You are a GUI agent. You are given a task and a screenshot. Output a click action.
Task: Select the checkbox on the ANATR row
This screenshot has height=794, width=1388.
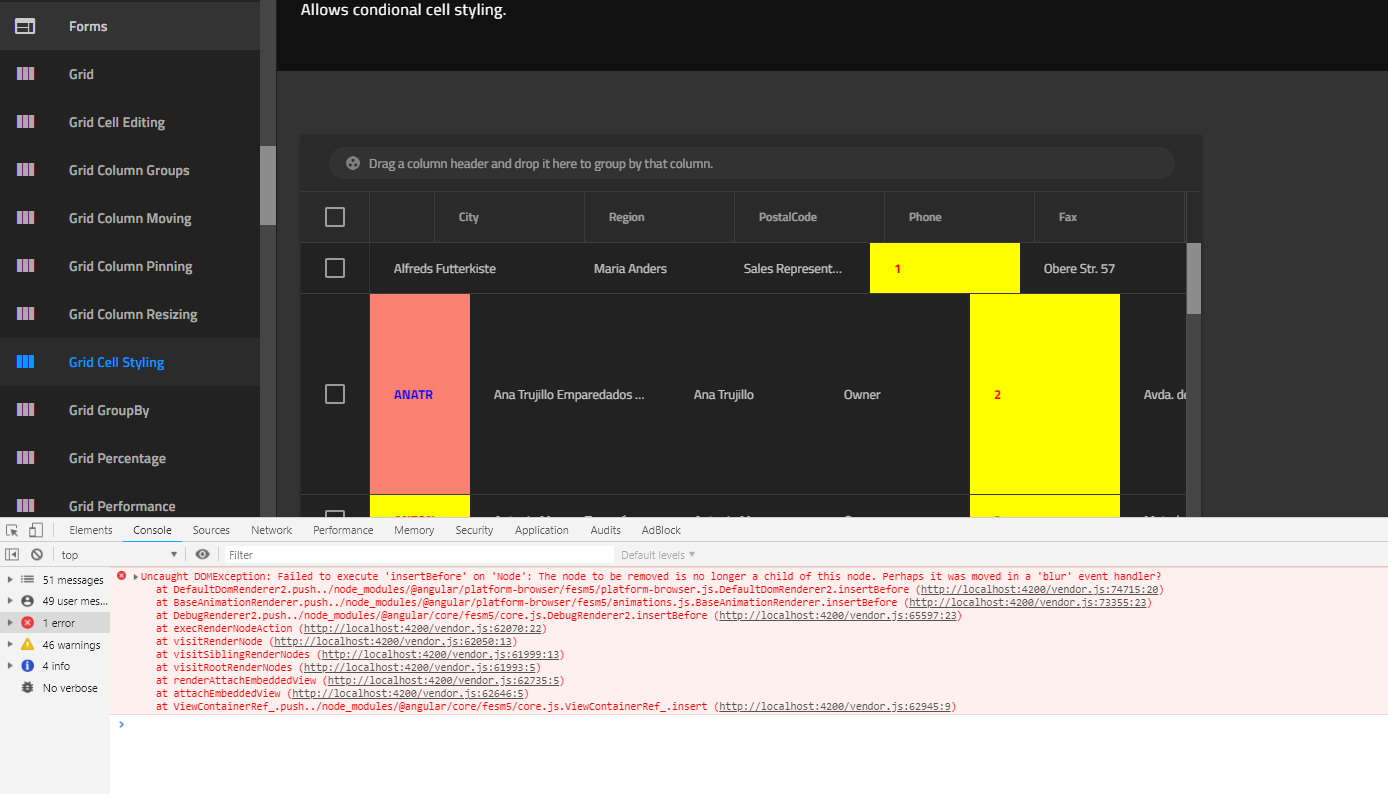(334, 393)
